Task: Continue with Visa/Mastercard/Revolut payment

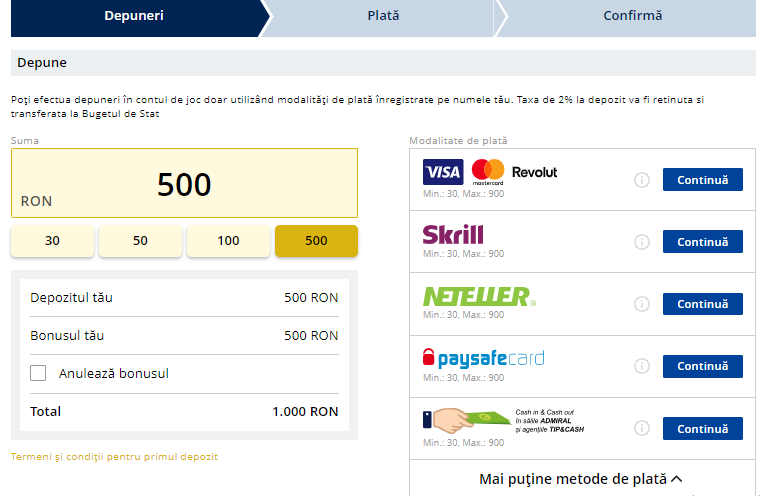Action: click(x=702, y=180)
